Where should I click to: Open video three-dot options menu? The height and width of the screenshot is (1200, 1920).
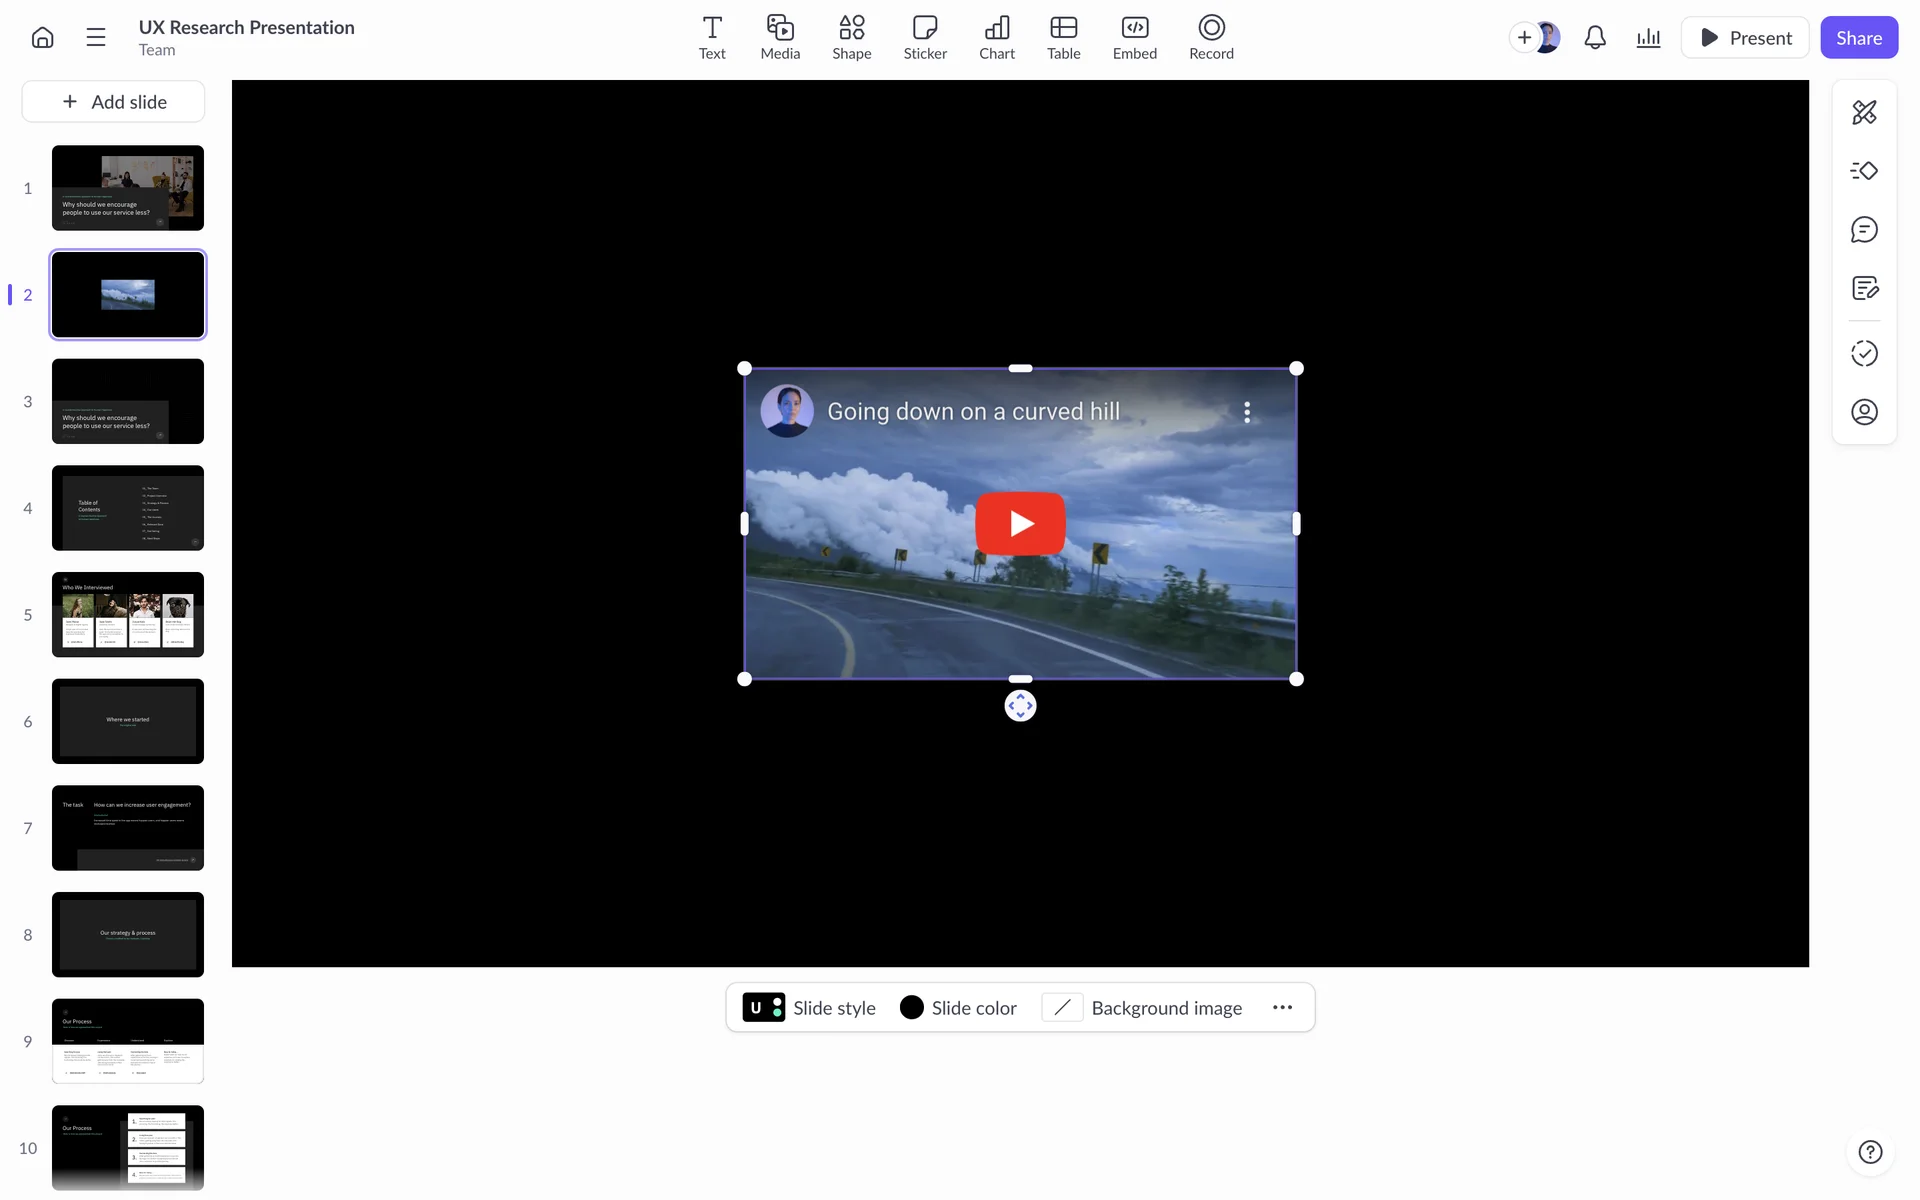[1247, 412]
